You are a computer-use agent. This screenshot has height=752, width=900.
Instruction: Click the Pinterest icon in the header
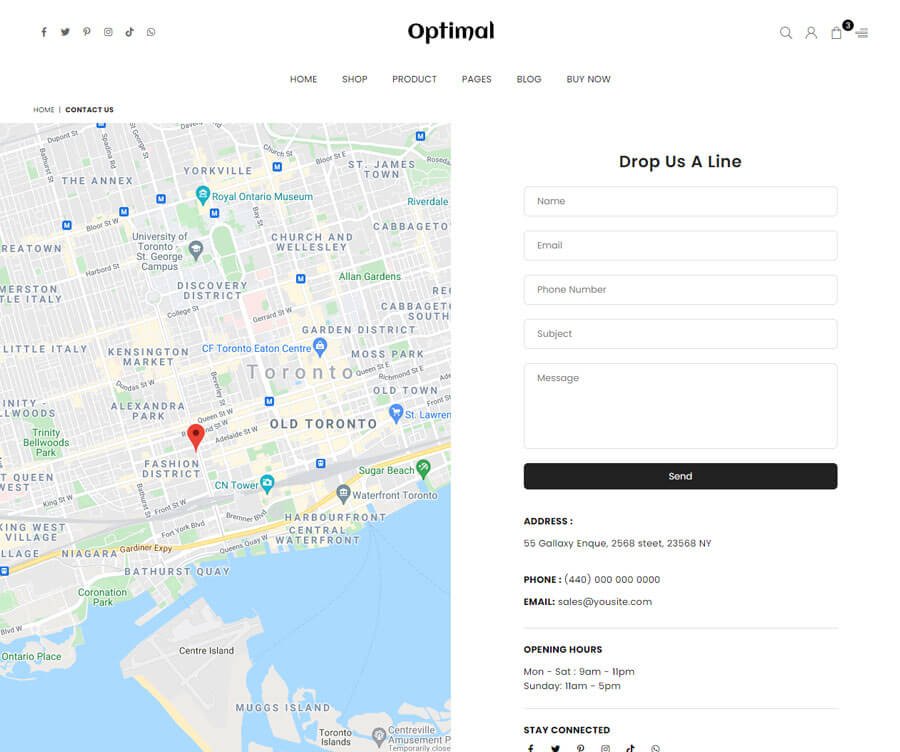87,32
